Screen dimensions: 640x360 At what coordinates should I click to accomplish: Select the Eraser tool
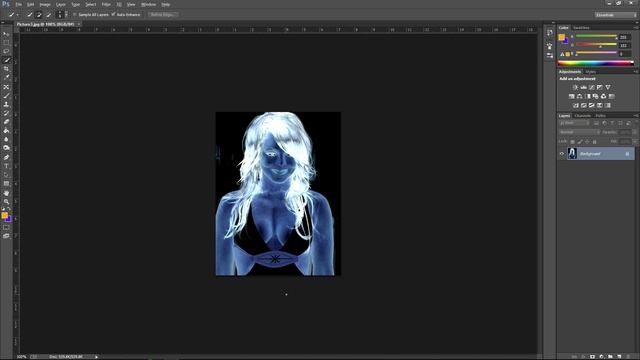(6, 122)
